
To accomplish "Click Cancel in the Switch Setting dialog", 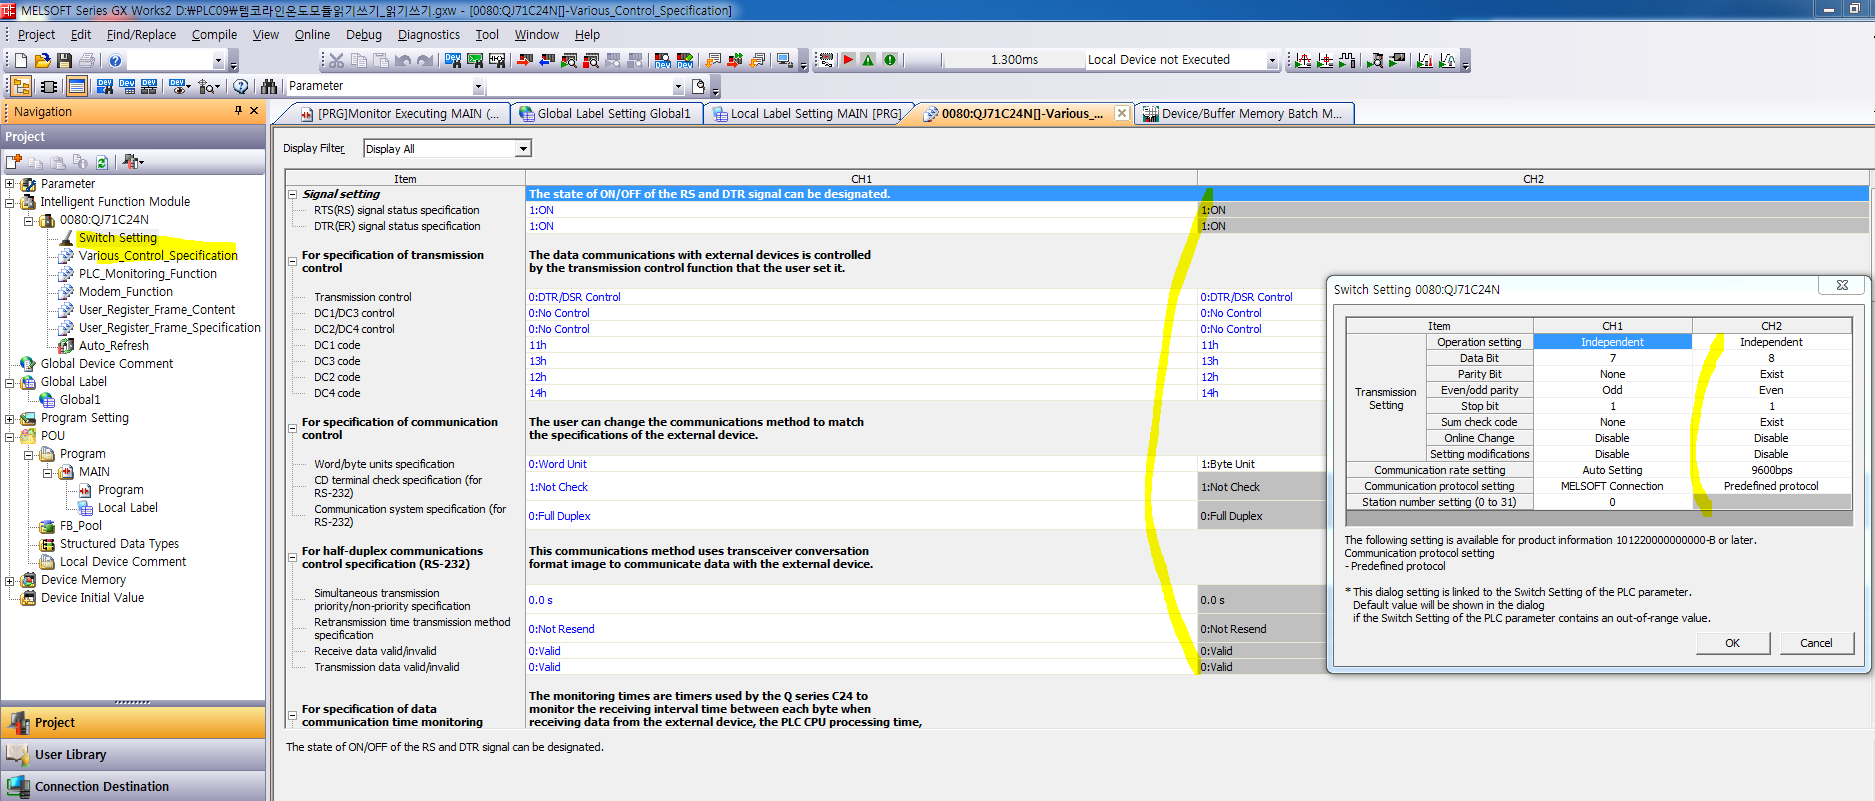I will pyautogui.click(x=1816, y=643).
